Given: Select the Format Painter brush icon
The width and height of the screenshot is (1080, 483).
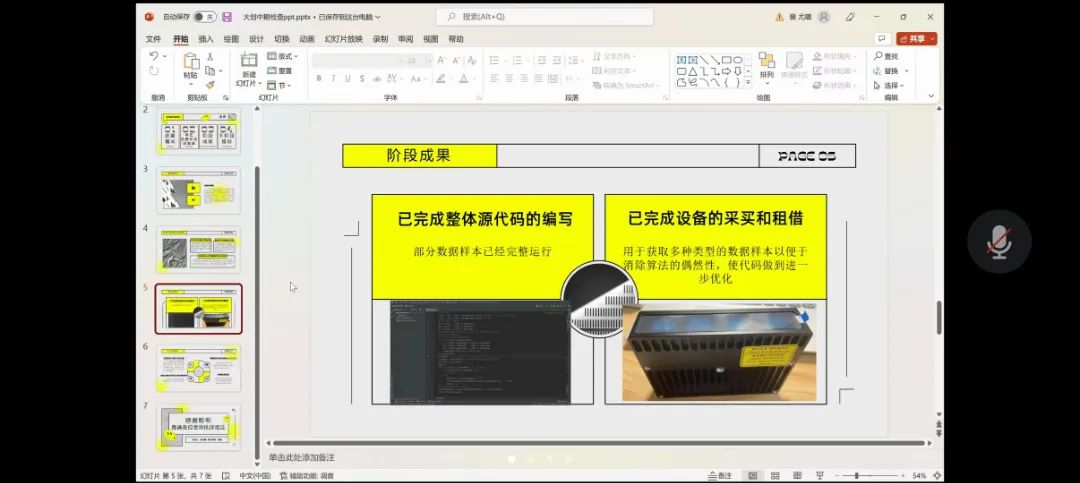Looking at the screenshot, I should pos(210,85).
